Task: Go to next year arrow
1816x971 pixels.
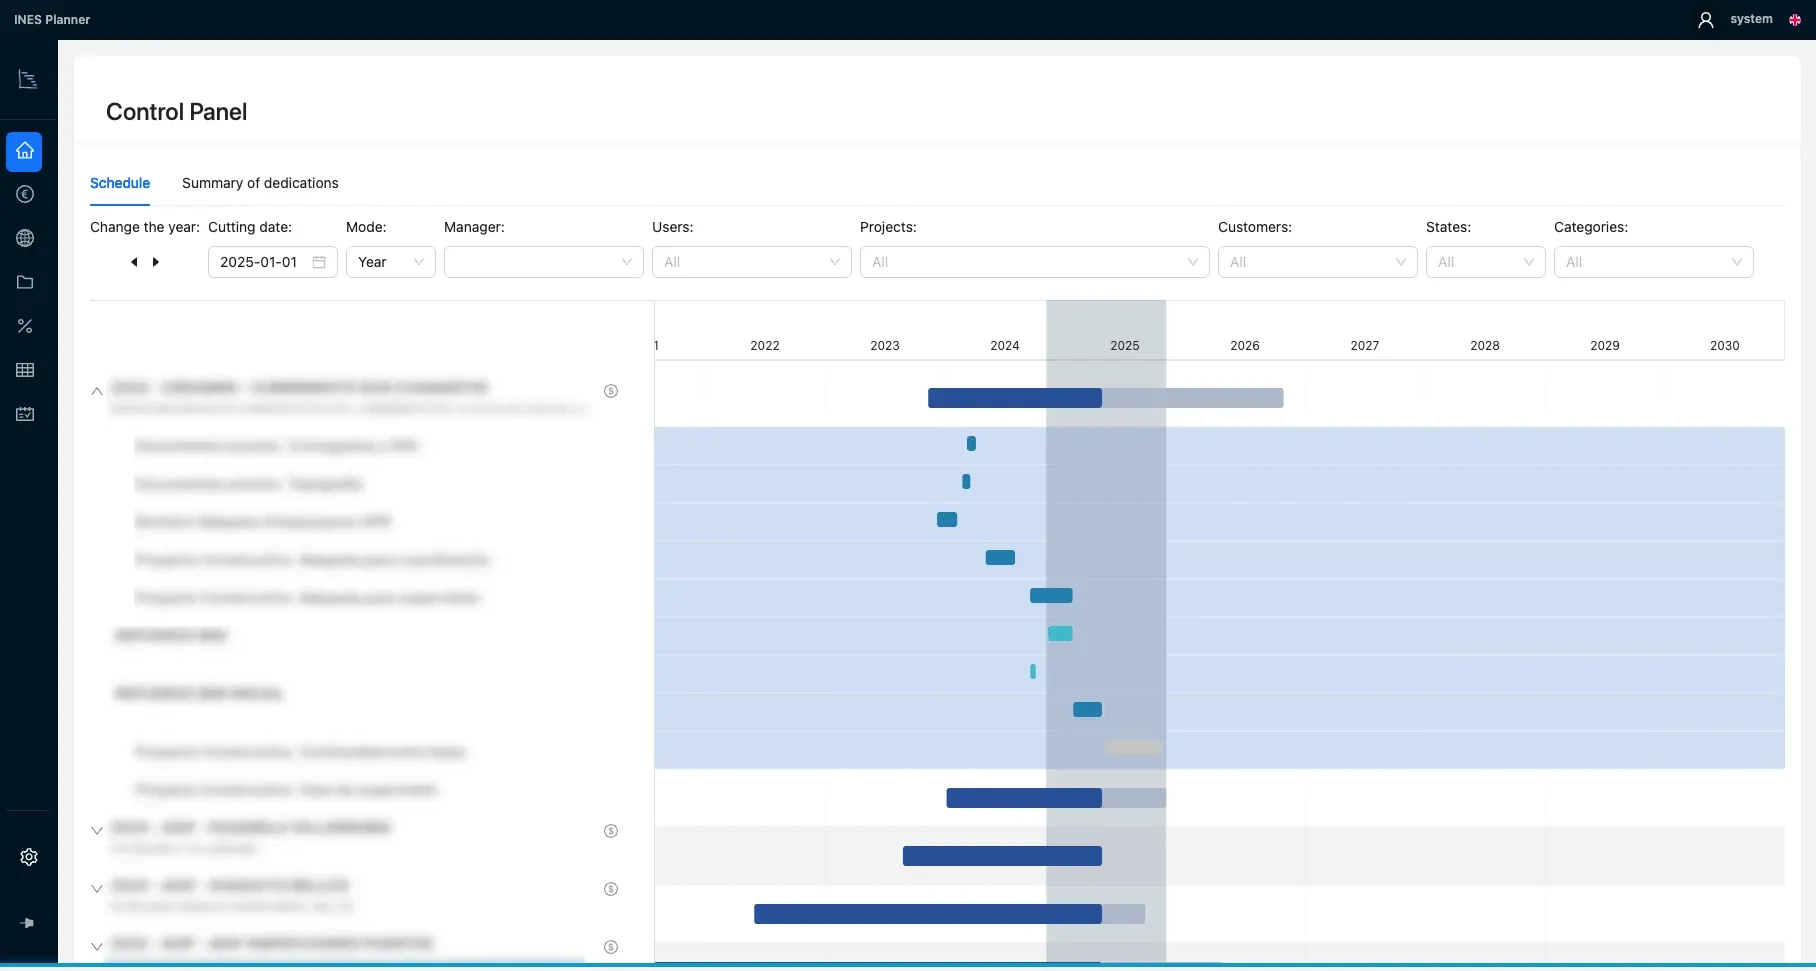Action: pyautogui.click(x=156, y=262)
